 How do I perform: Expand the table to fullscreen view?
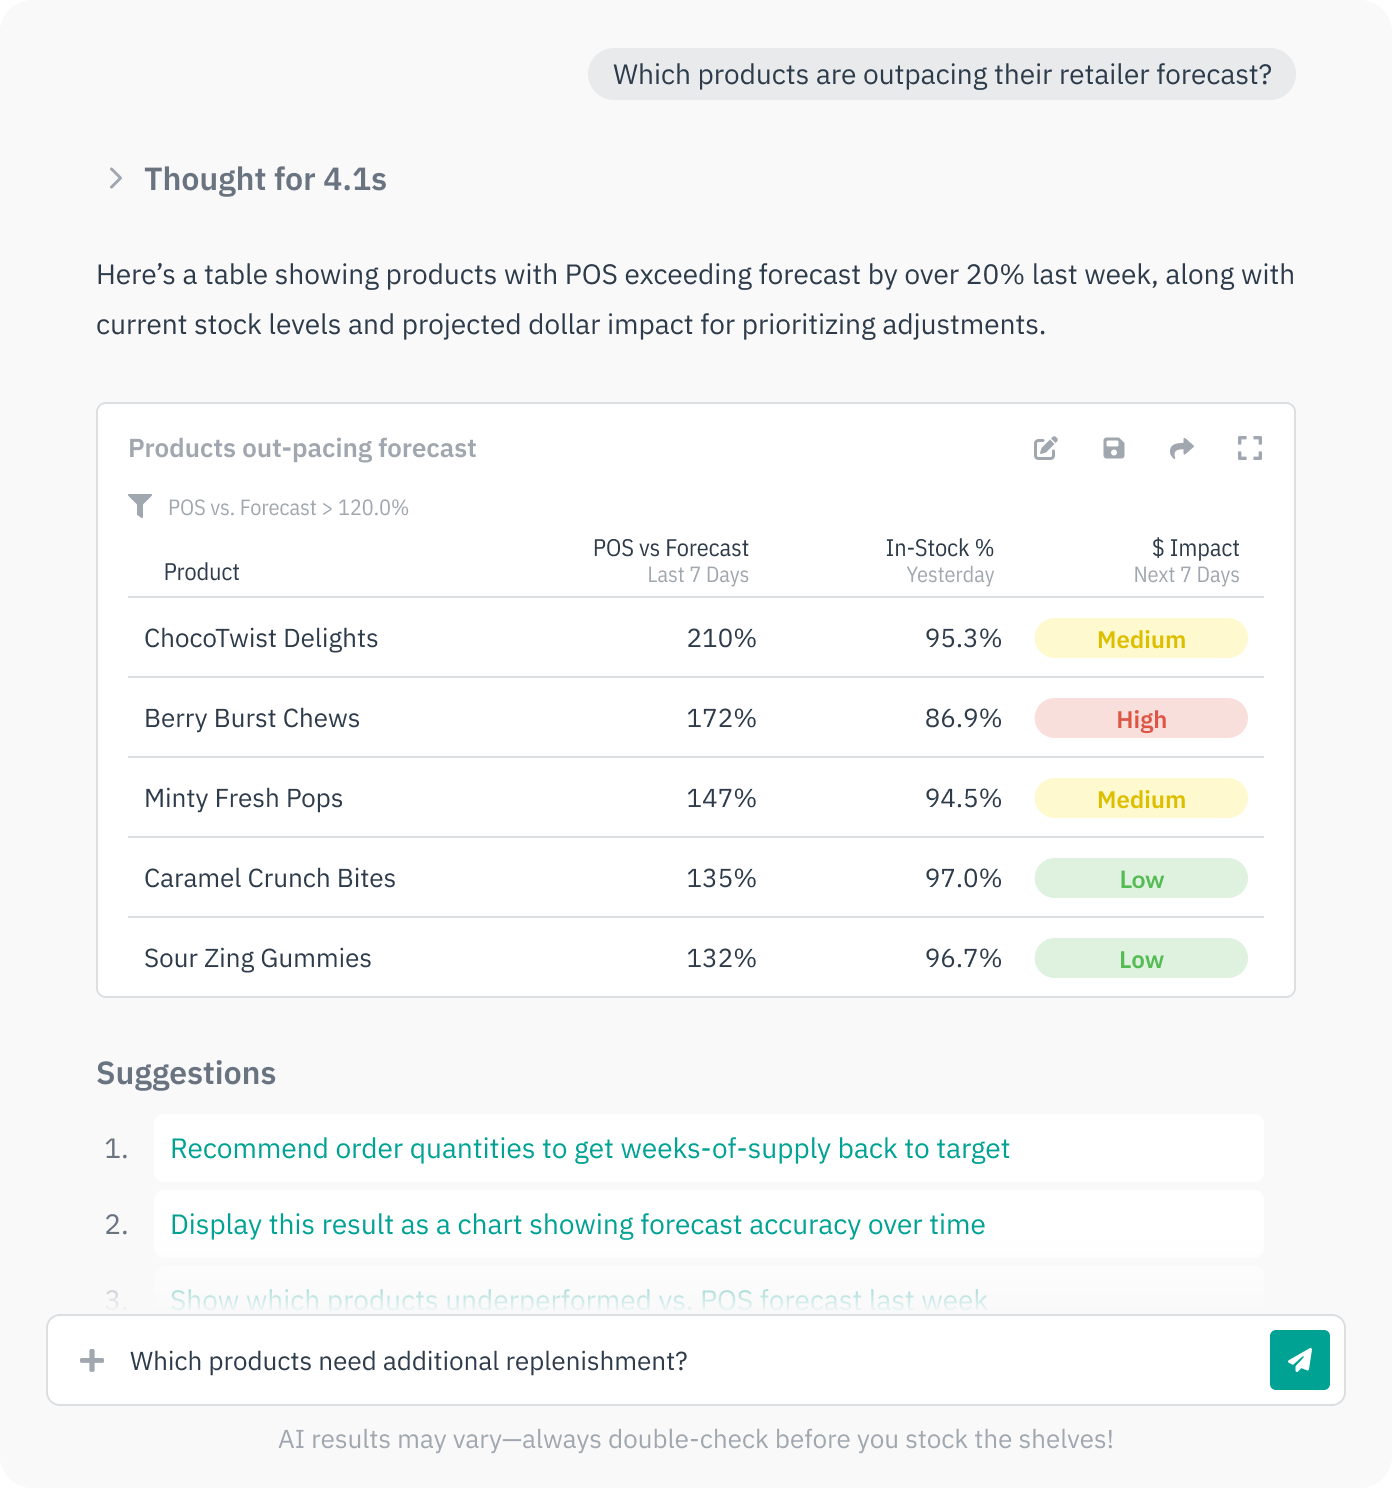1249,449
